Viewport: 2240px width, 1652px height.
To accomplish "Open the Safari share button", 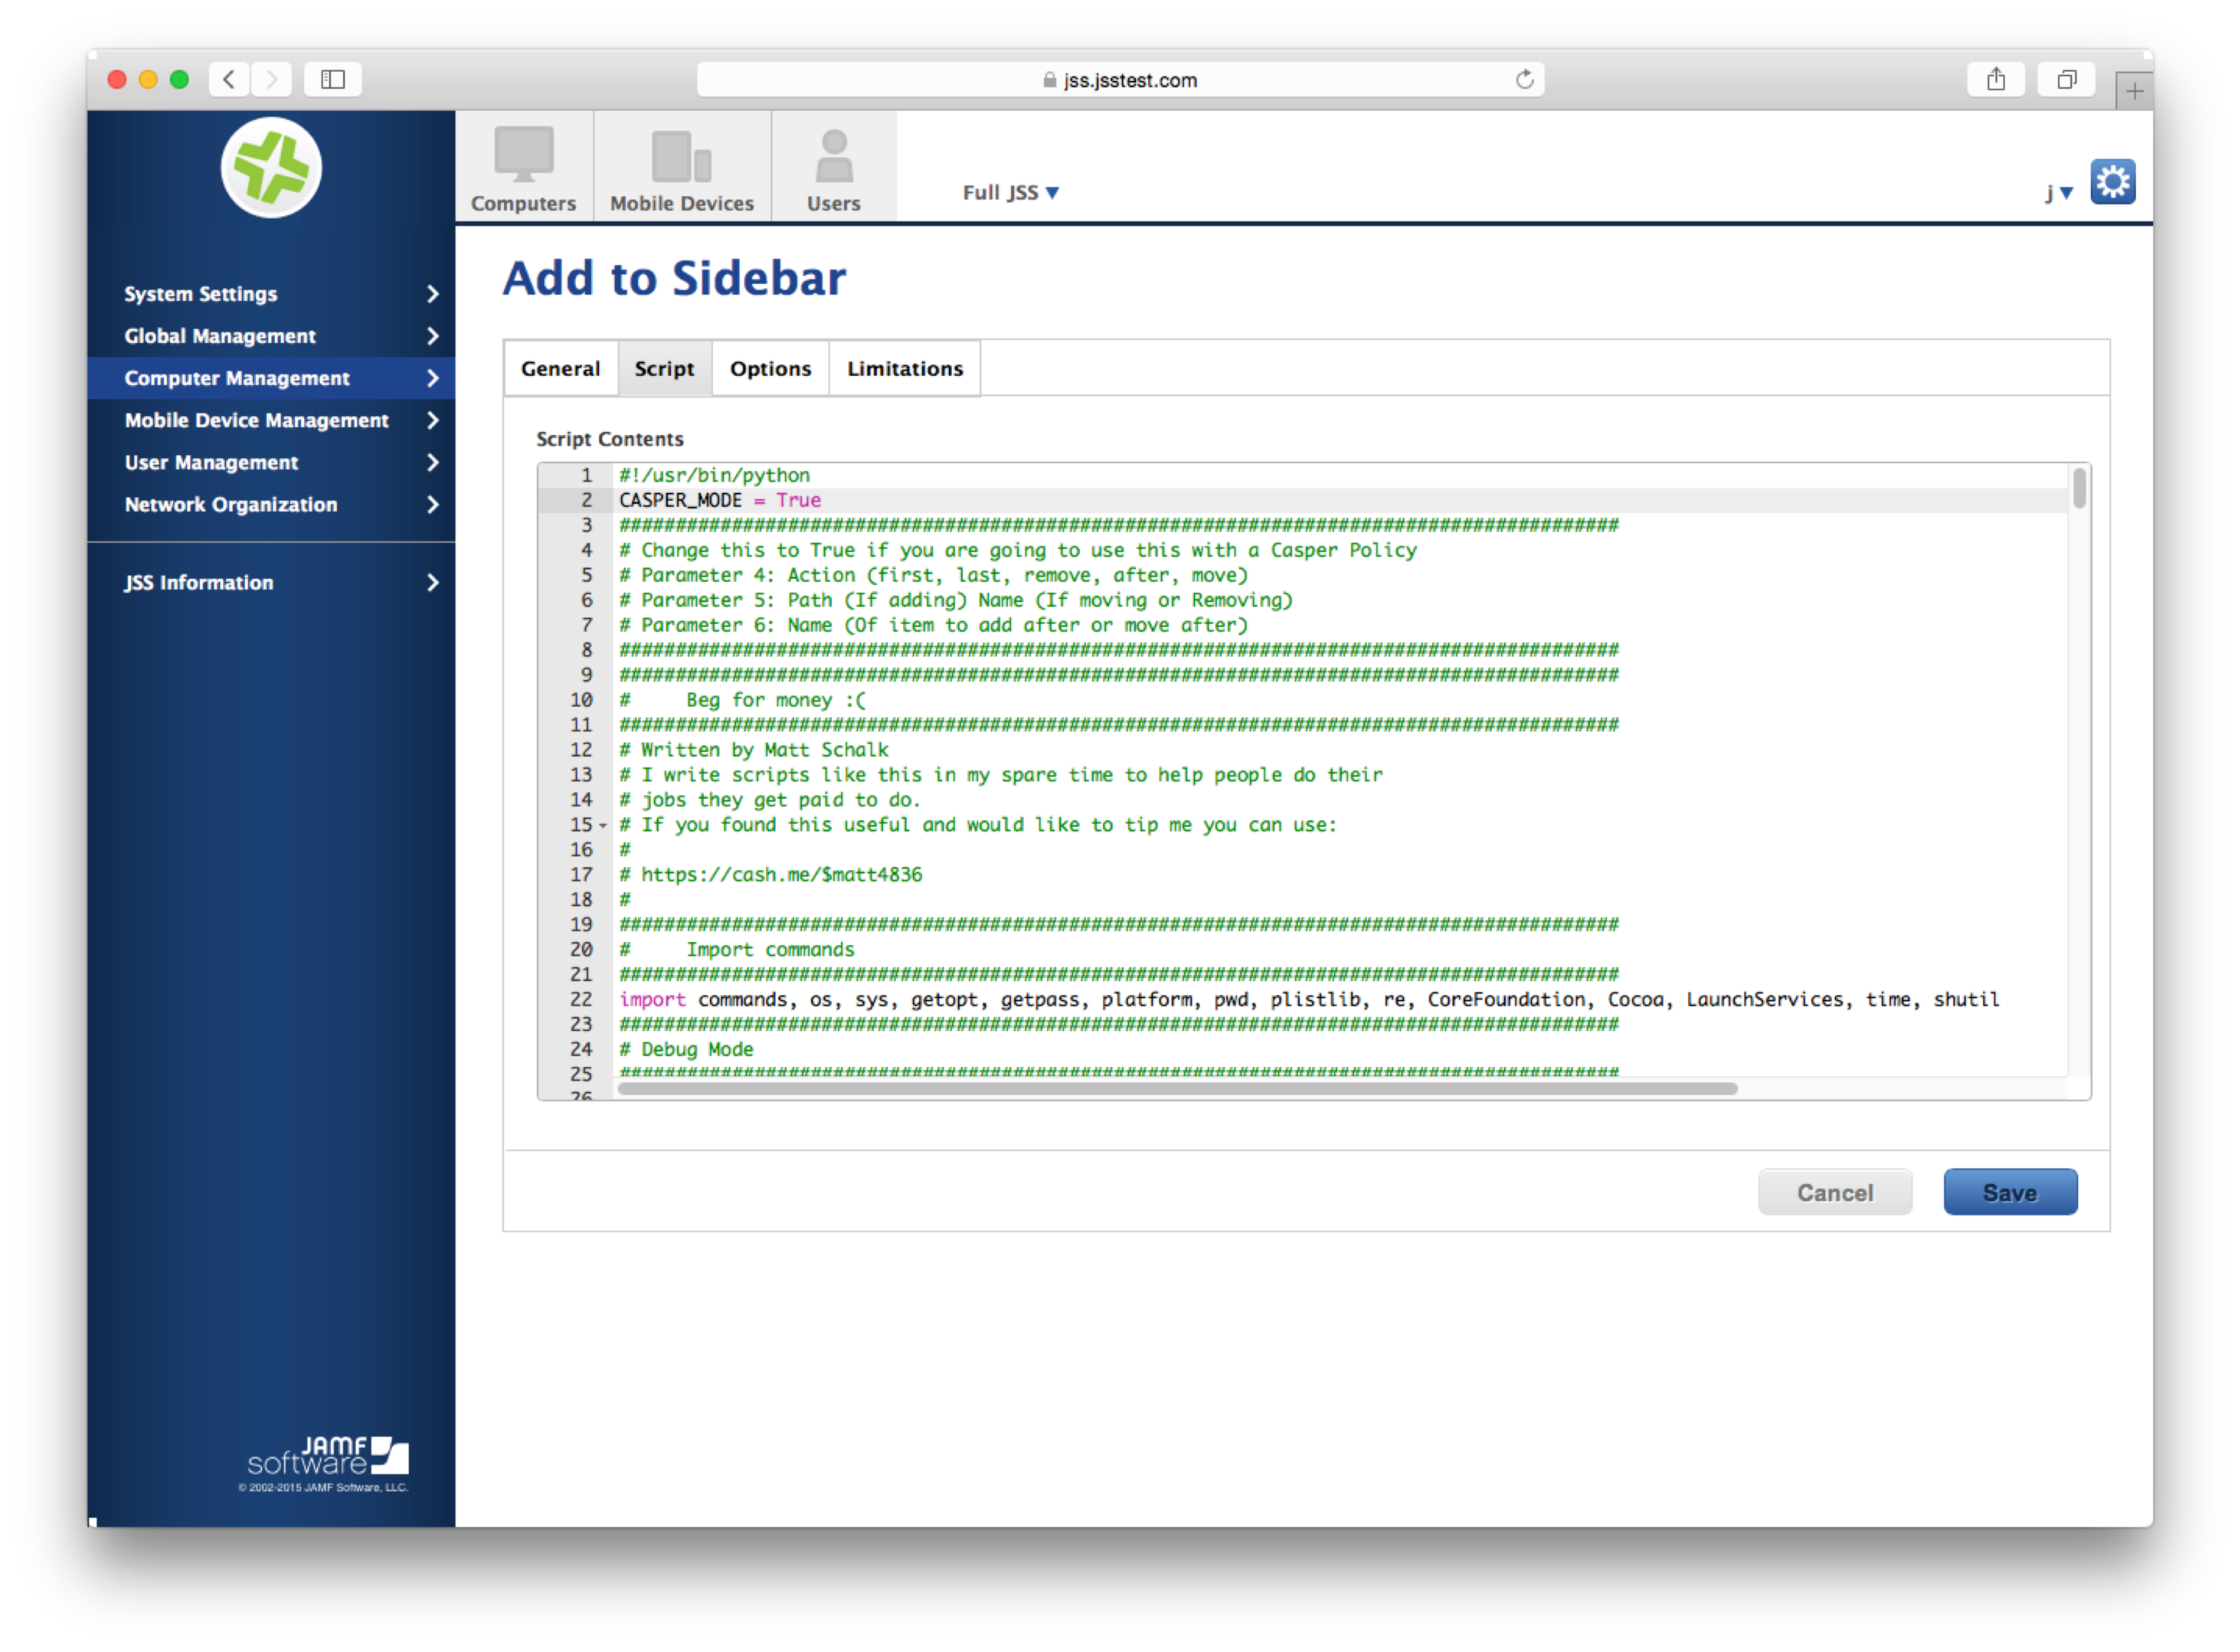I will (x=1996, y=79).
